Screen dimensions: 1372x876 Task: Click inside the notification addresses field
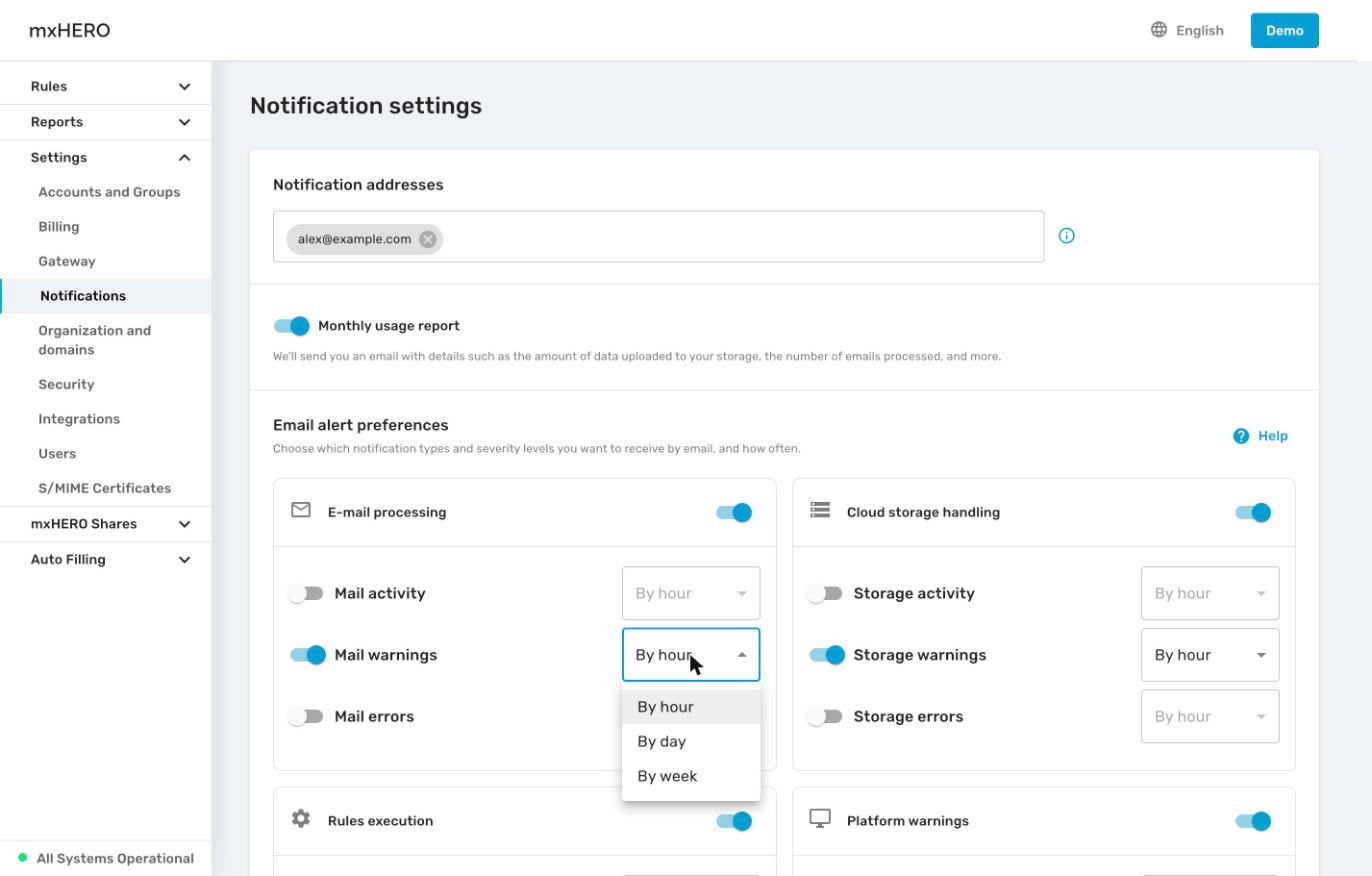(x=658, y=237)
